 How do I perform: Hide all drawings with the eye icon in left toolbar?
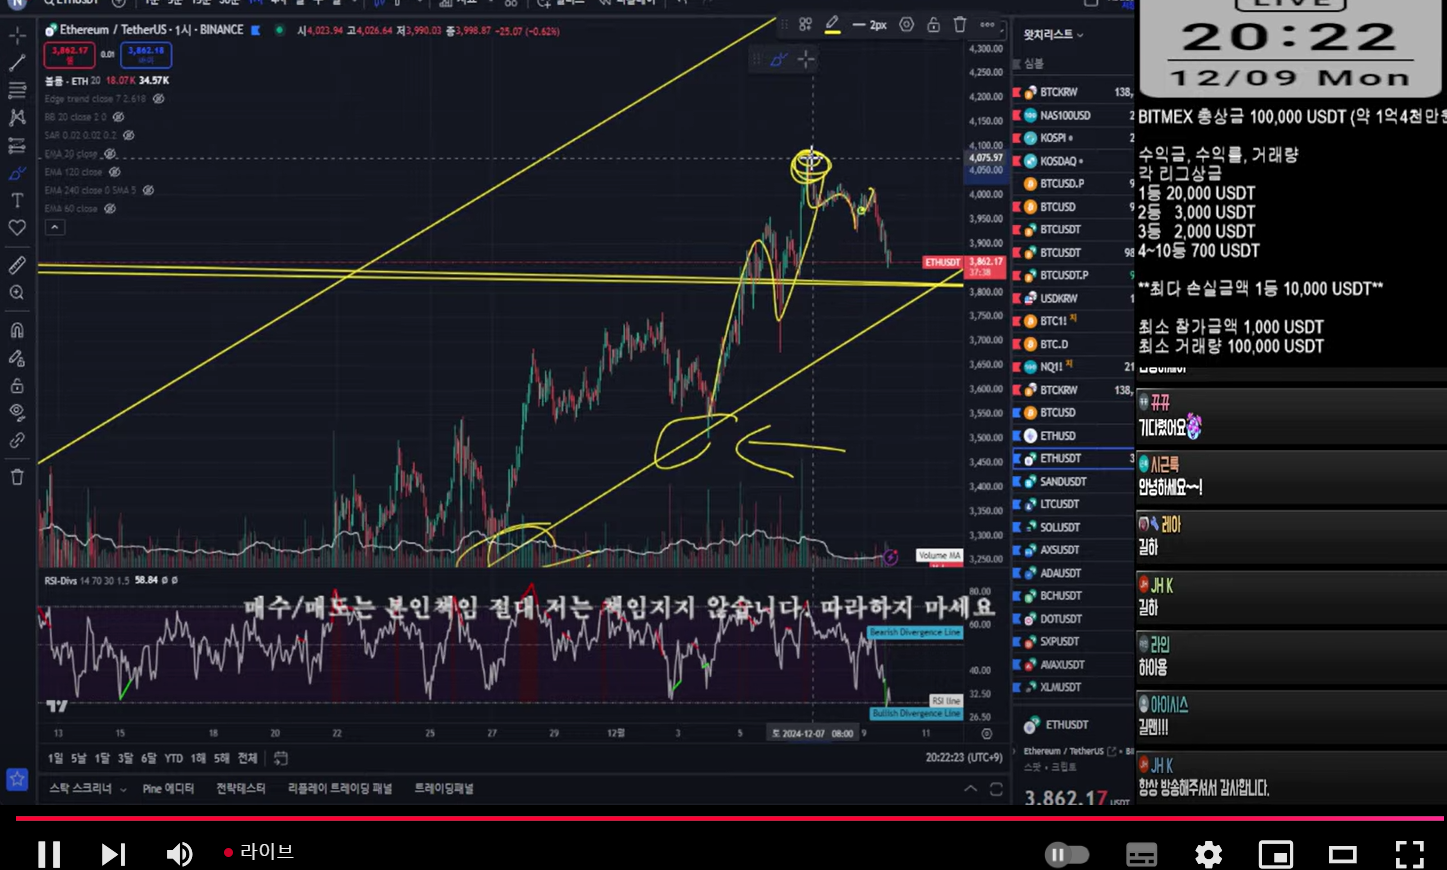pos(17,412)
